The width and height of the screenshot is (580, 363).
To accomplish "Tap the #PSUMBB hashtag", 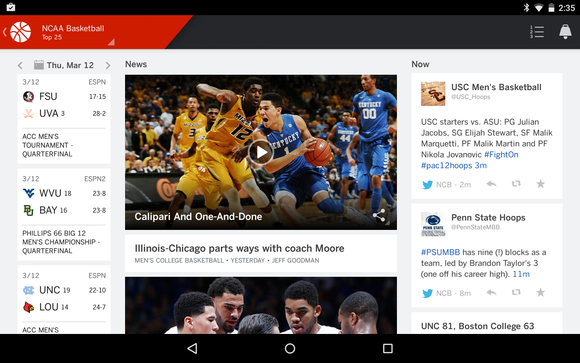I will click(441, 252).
